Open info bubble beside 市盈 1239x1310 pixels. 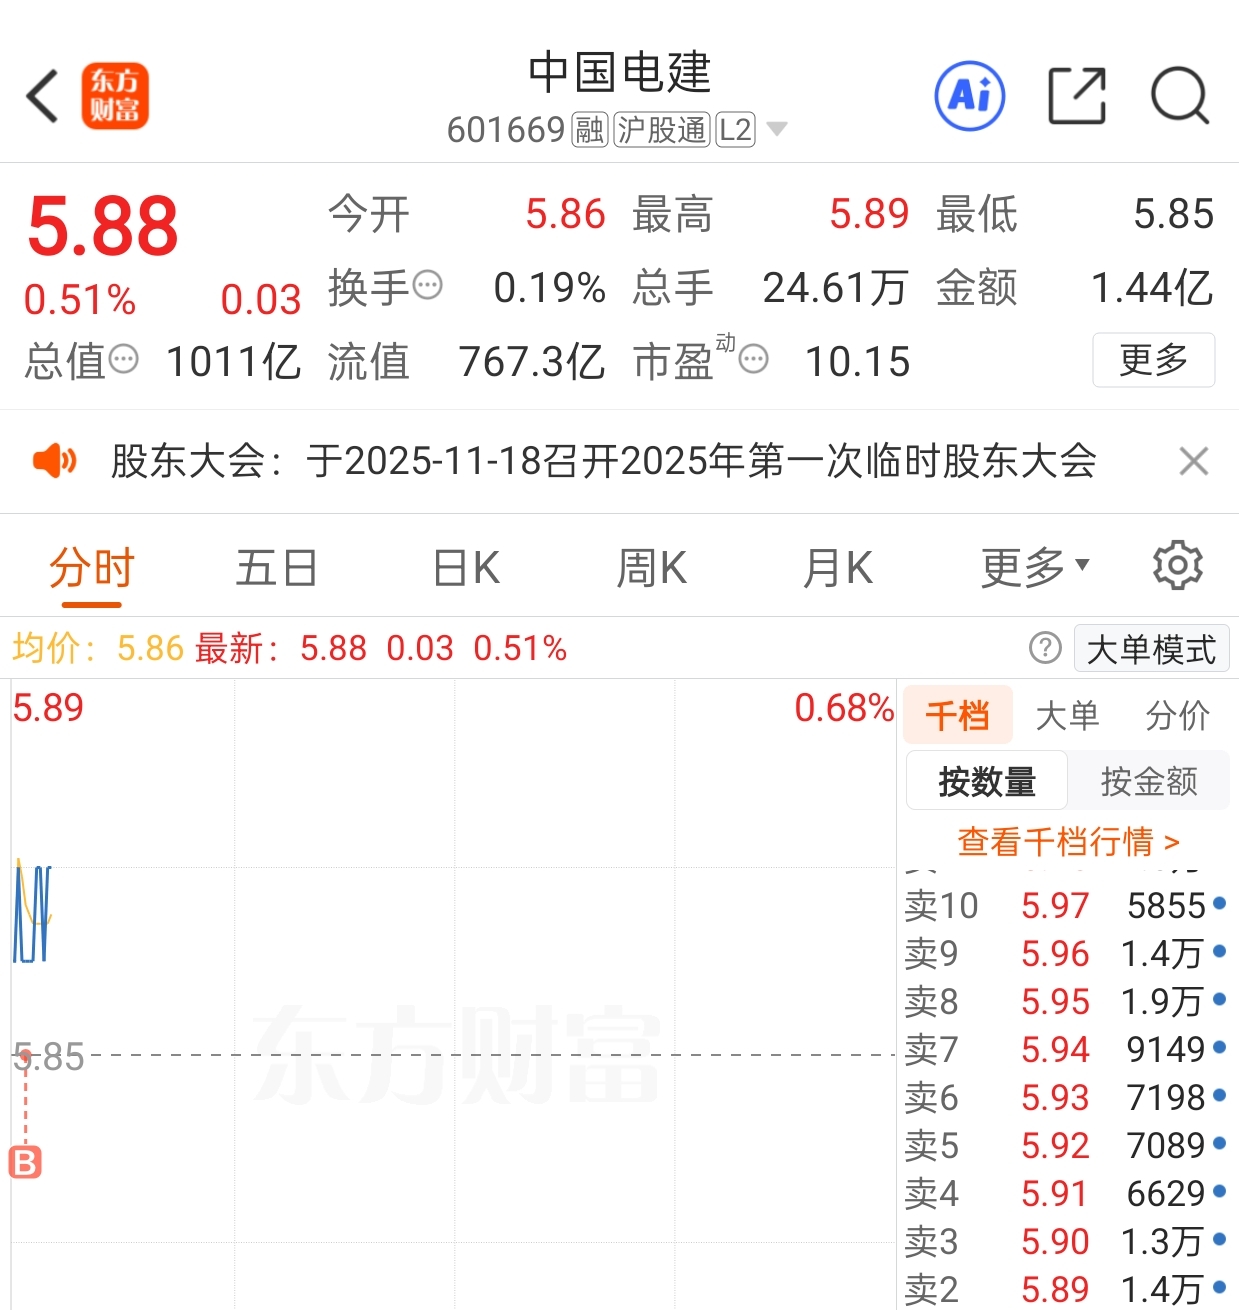754,359
